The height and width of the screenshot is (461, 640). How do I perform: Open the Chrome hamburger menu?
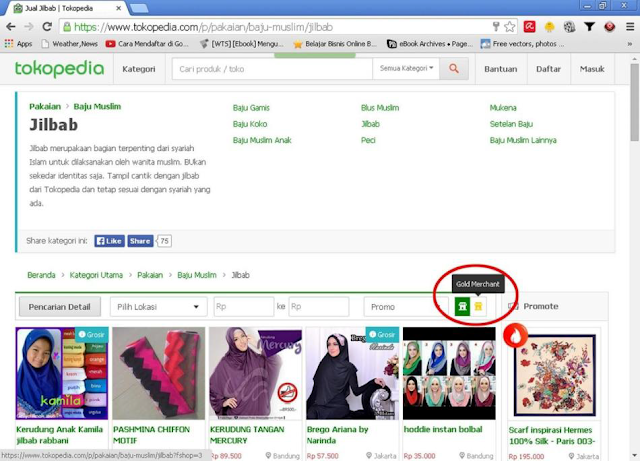pyautogui.click(x=630, y=27)
